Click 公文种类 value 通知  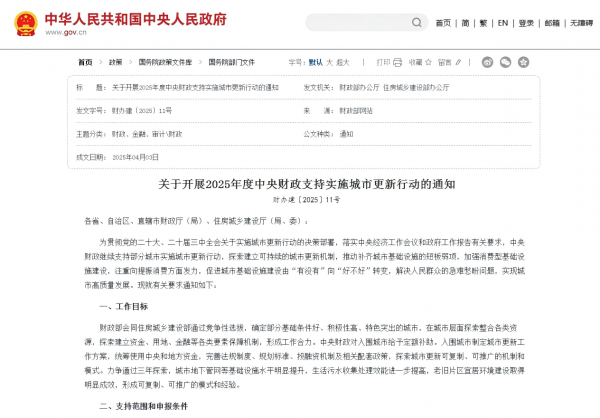coord(346,134)
